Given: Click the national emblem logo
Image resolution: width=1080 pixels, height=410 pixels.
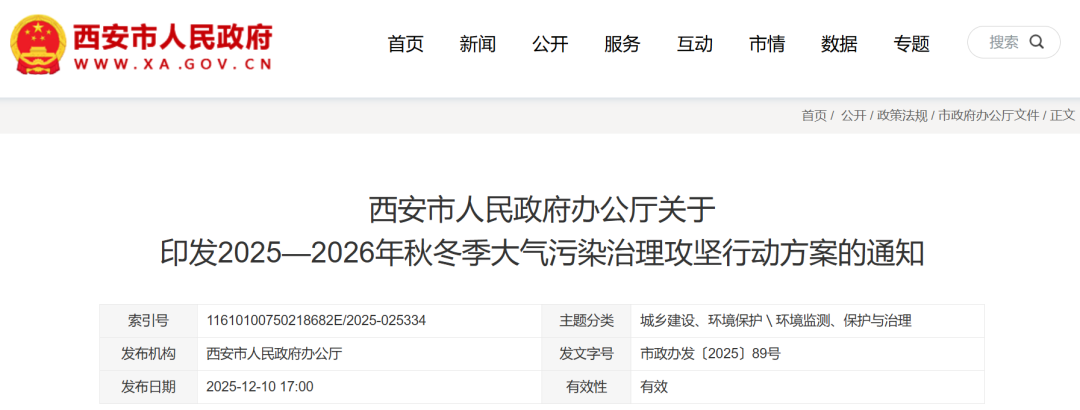Looking at the screenshot, I should click(39, 45).
